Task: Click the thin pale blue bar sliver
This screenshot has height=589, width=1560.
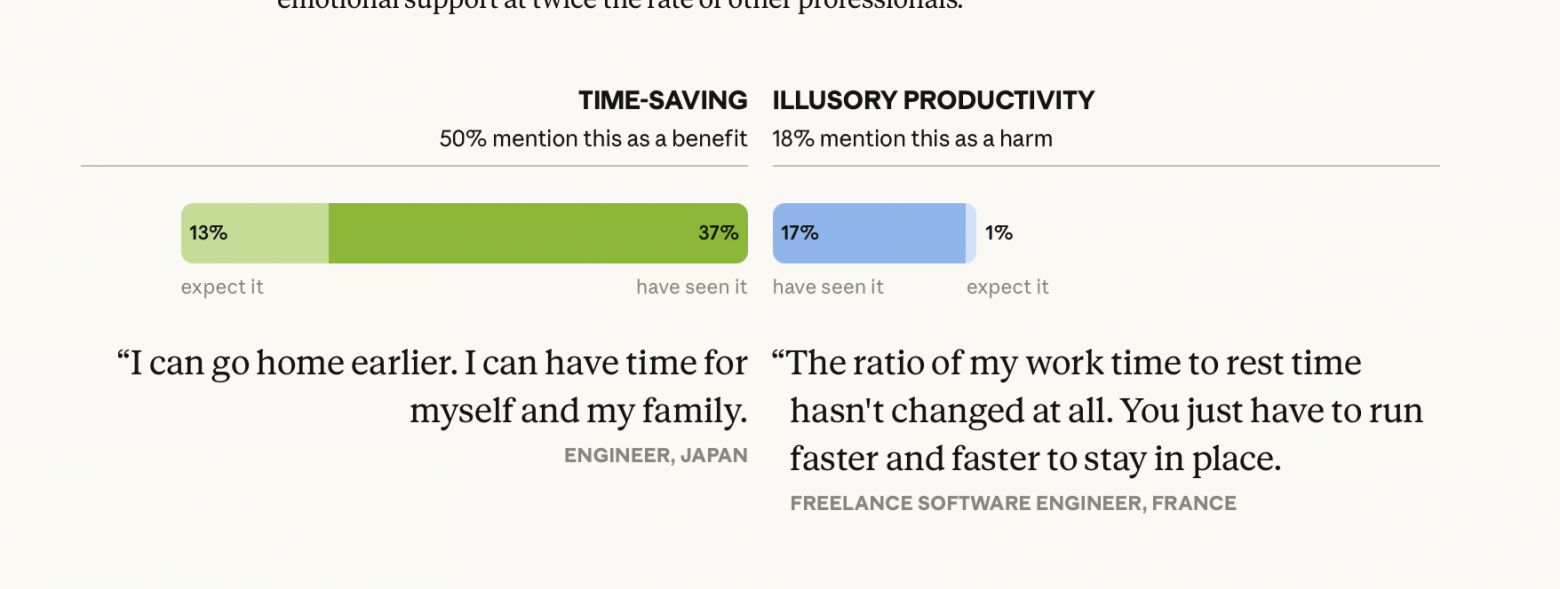Action: coord(971,233)
